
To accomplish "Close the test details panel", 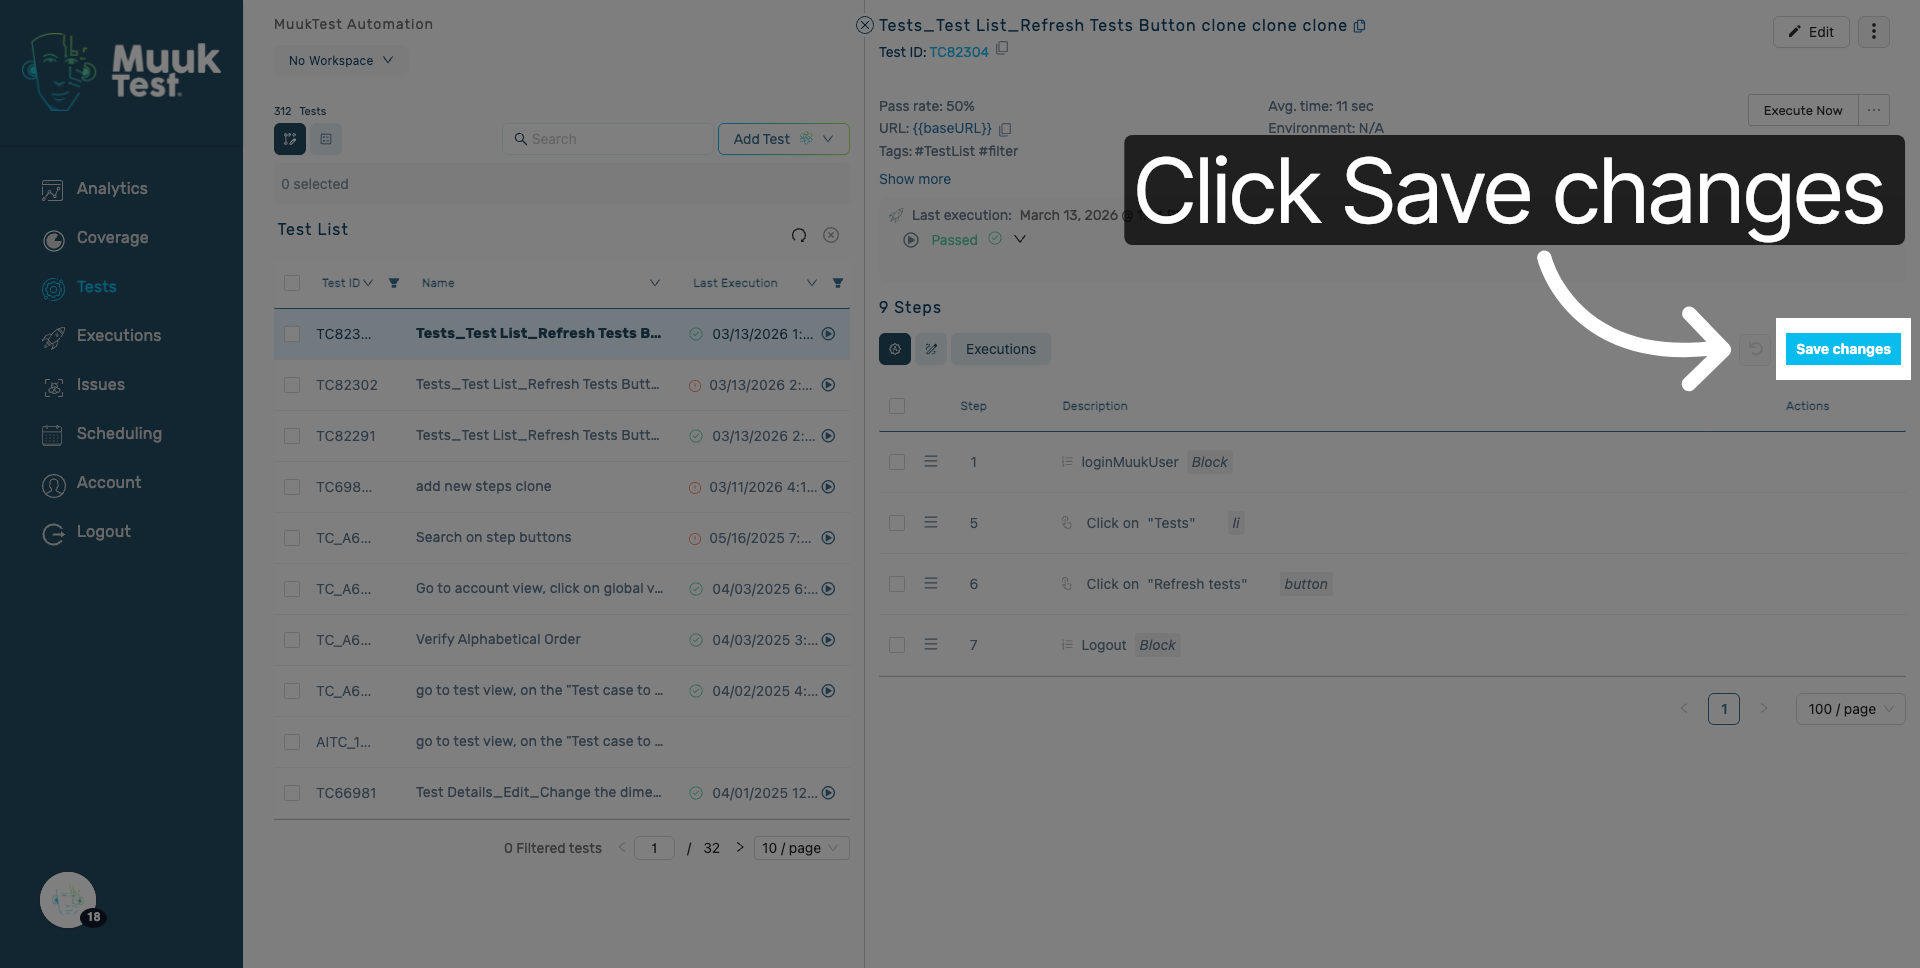I will [x=865, y=25].
